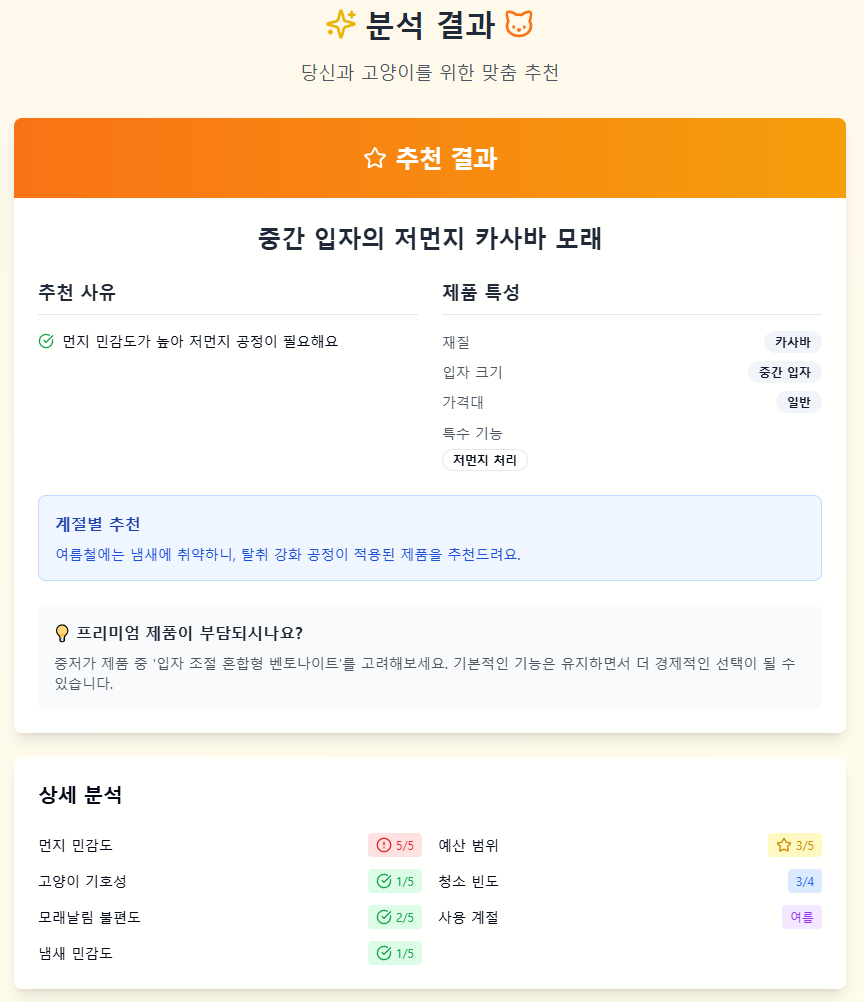Open the 여름 season selector badge

(801, 917)
